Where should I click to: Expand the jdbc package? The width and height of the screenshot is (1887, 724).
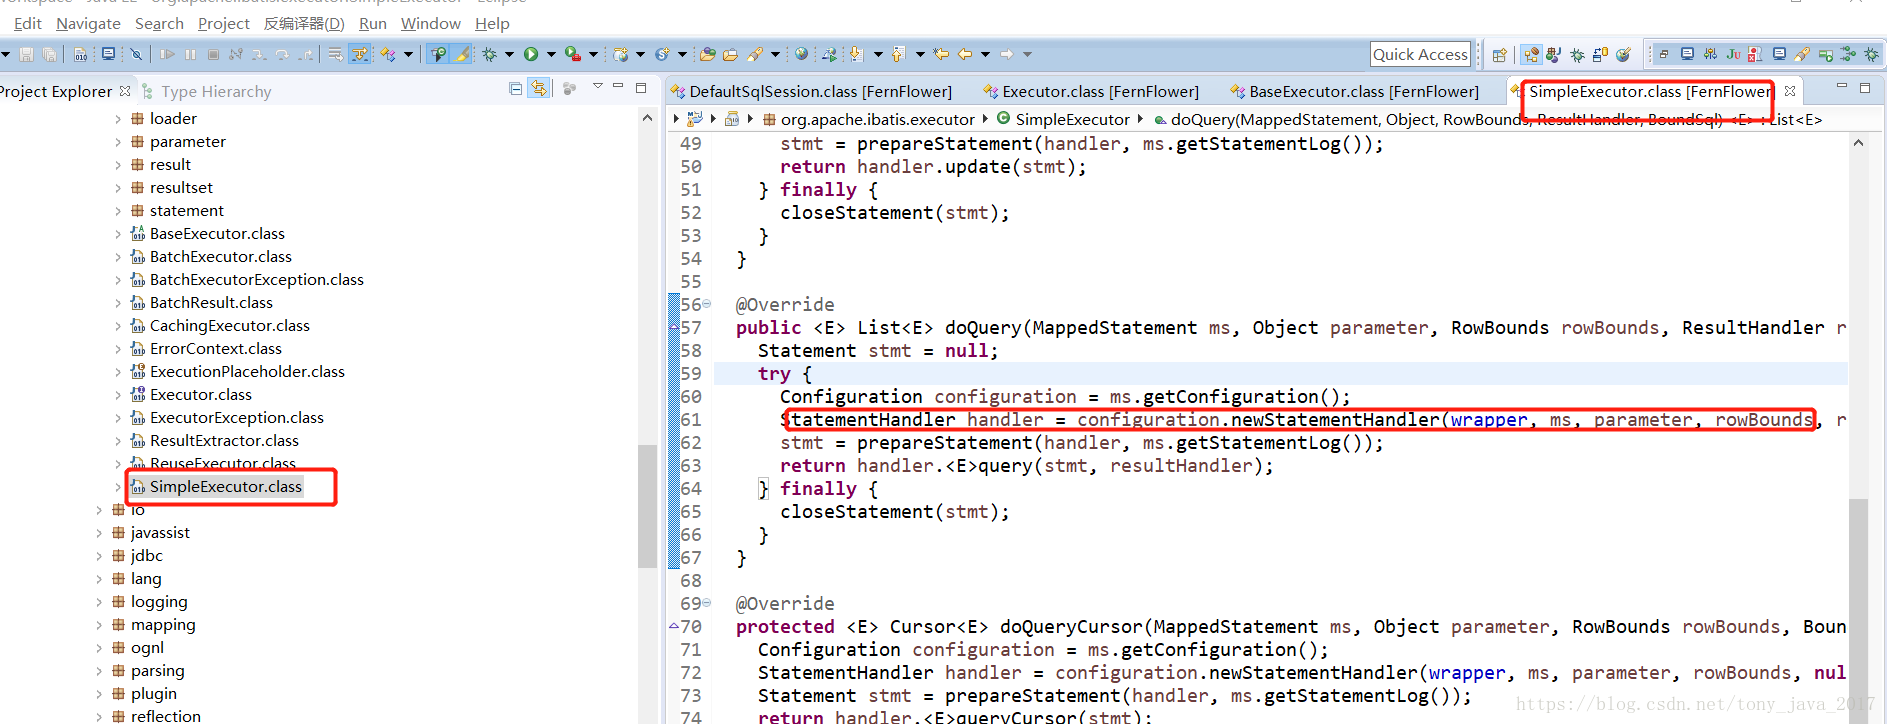coord(99,556)
